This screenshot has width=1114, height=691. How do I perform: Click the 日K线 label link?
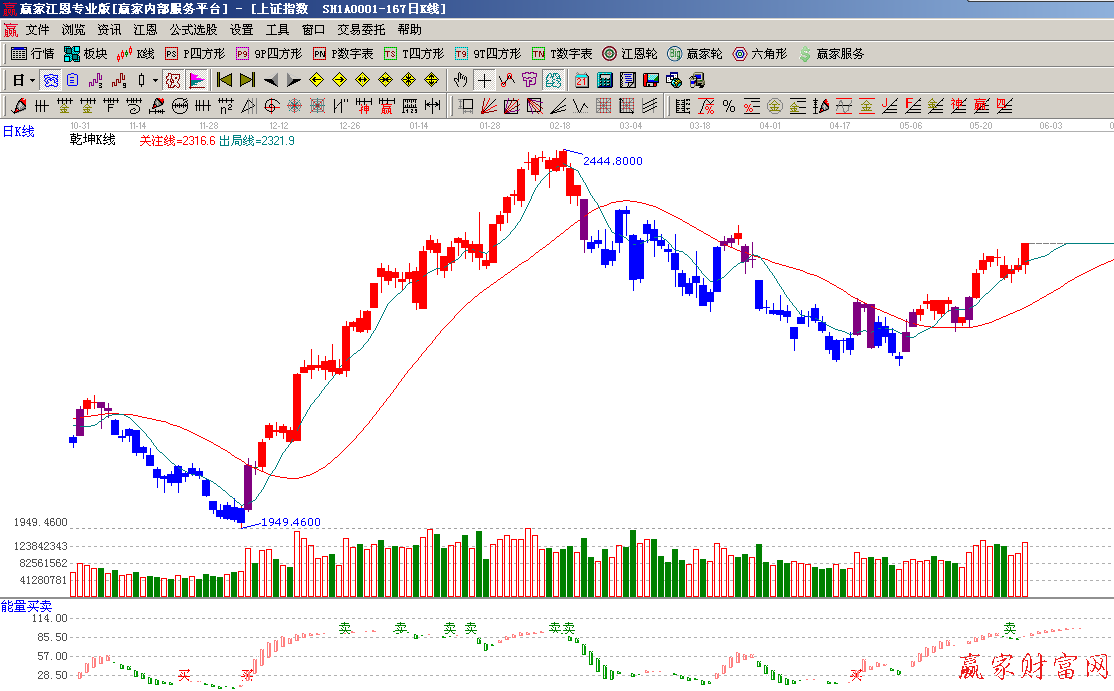click(18, 131)
